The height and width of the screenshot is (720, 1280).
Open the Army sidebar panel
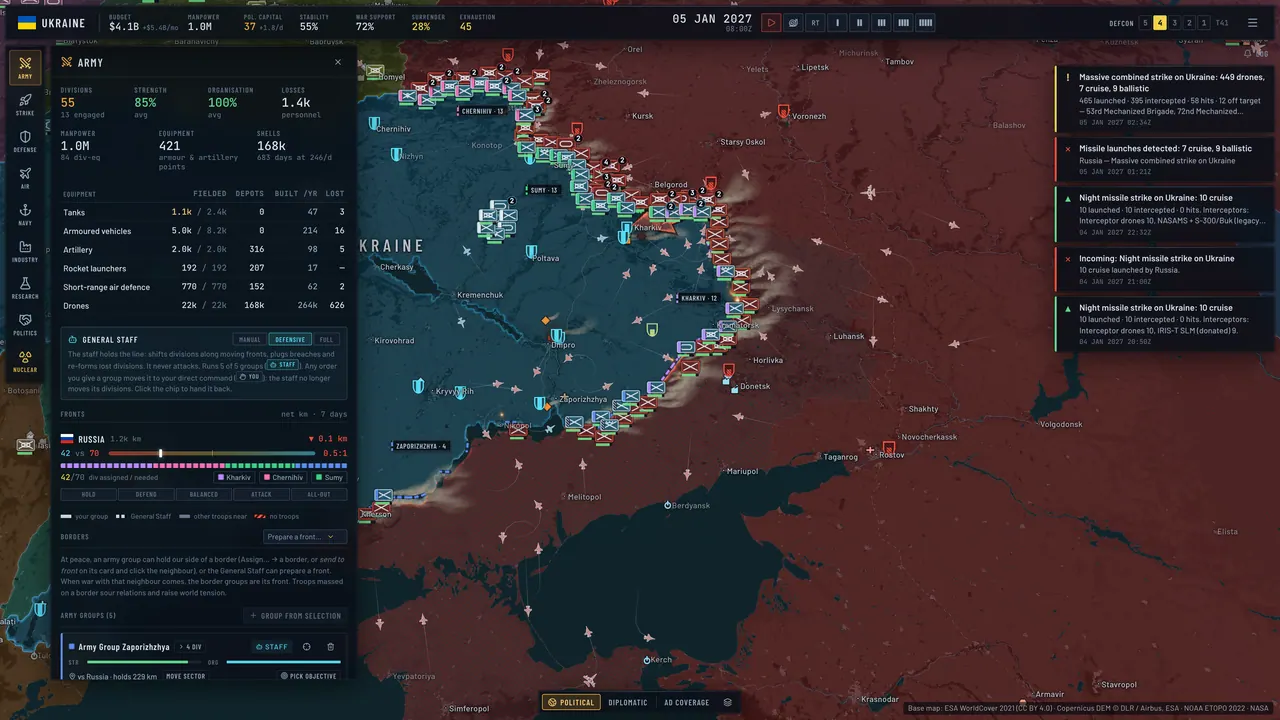25,68
